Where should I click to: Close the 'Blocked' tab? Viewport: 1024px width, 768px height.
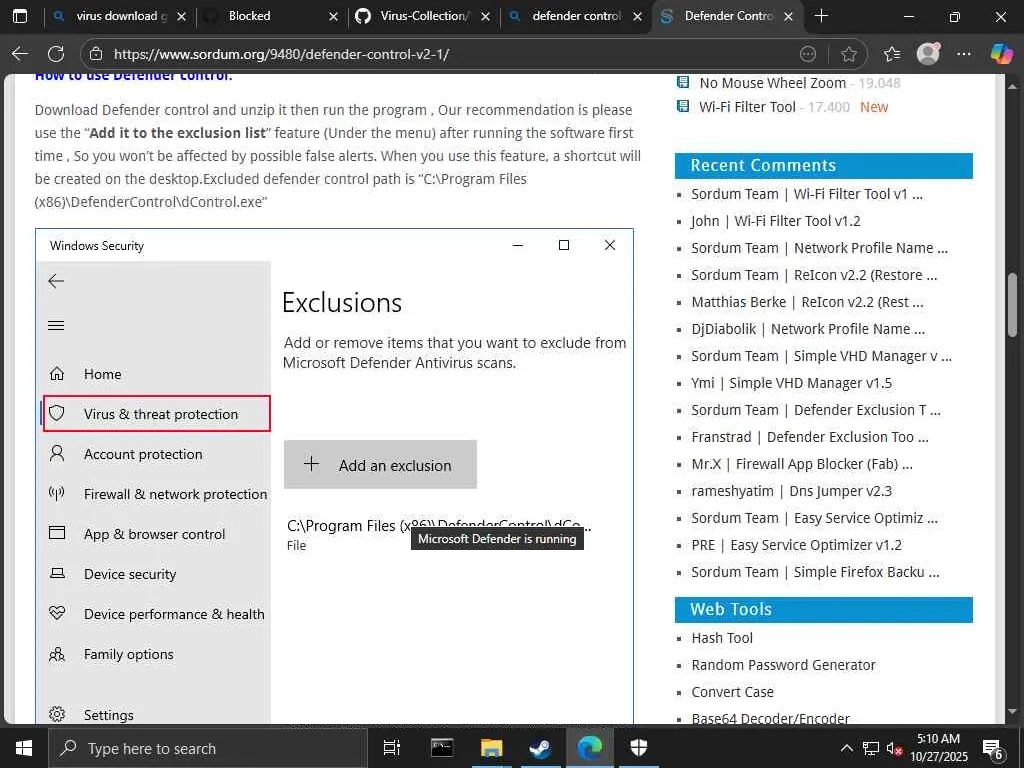[333, 16]
